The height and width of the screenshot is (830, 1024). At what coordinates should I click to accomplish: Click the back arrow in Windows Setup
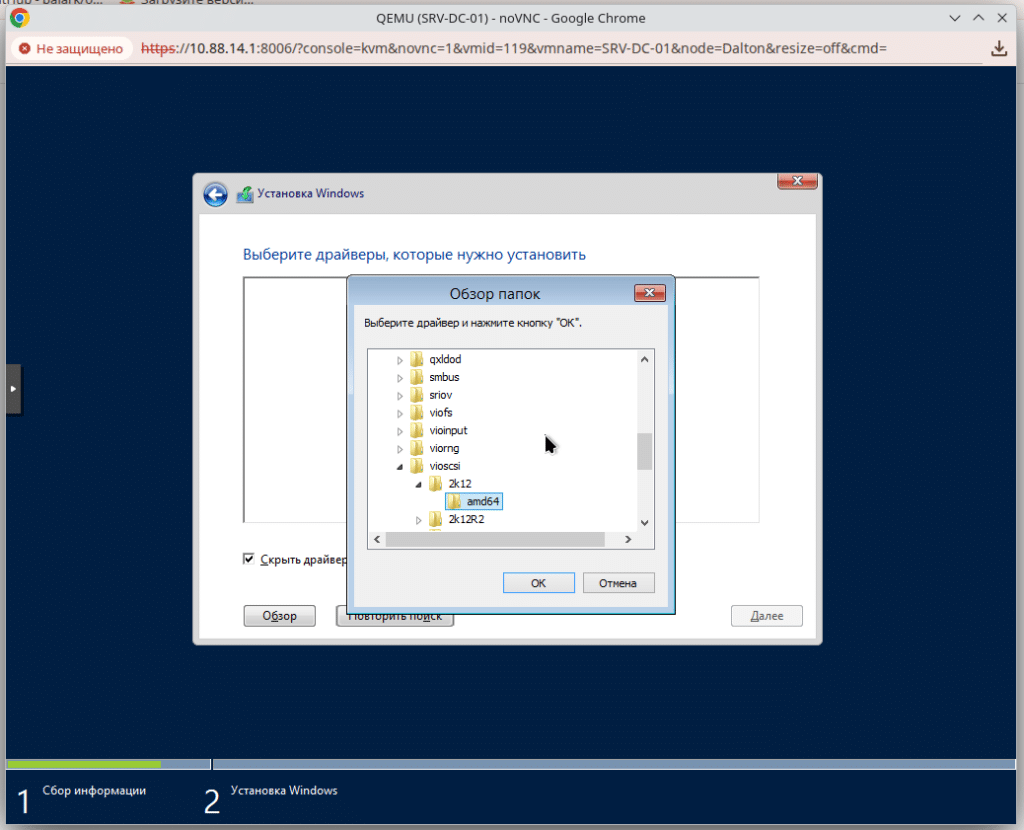click(x=215, y=194)
